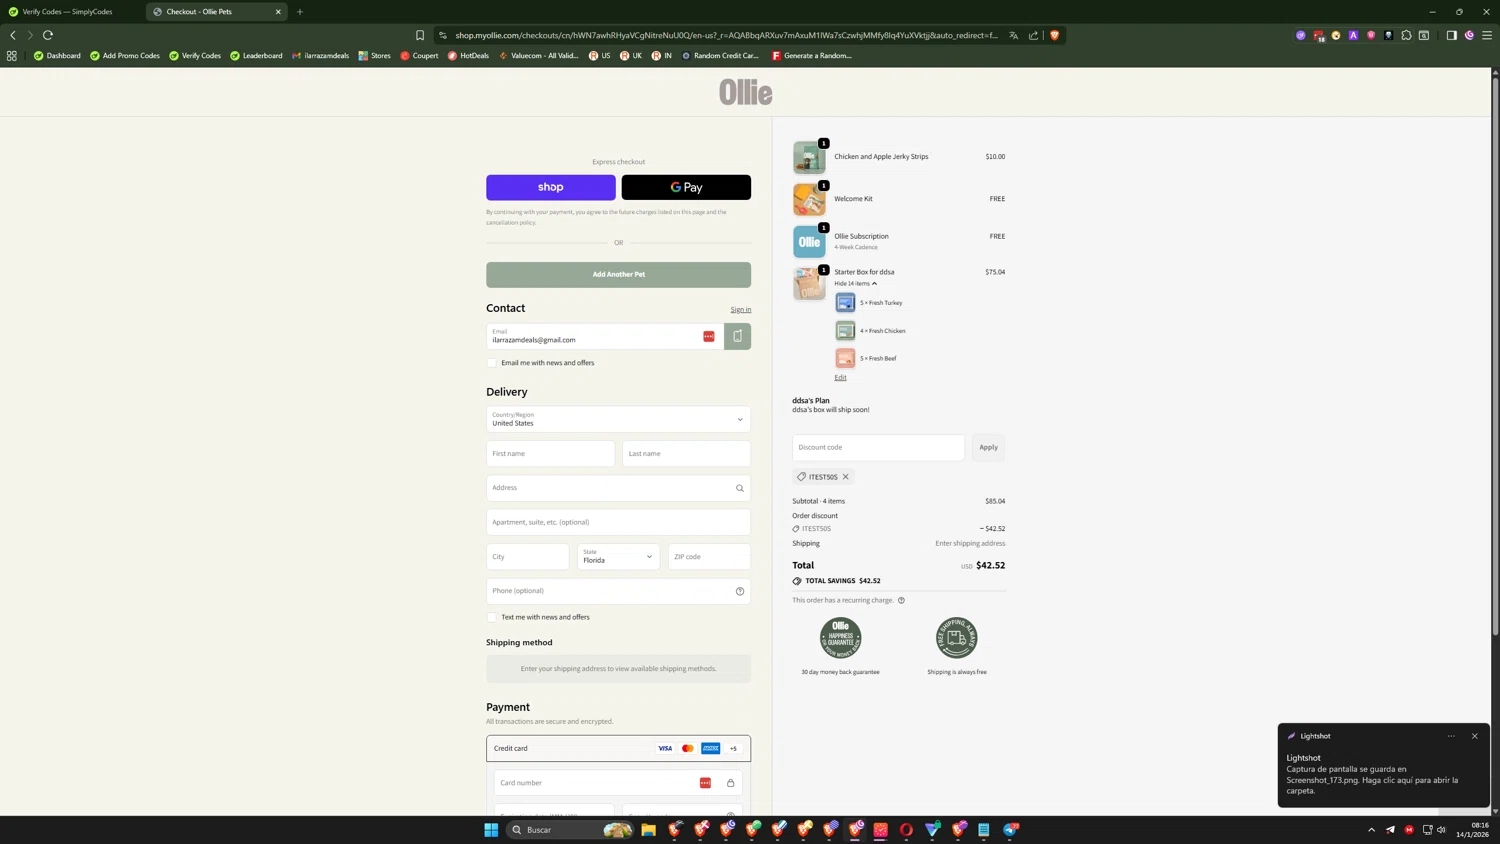This screenshot has height=844, width=1500.
Task: Click Starter Box product image
Action: (809, 283)
